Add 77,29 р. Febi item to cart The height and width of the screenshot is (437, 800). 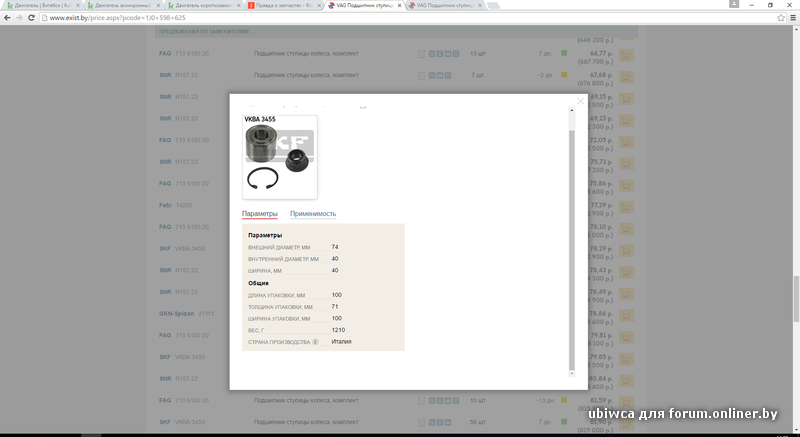[x=626, y=207]
